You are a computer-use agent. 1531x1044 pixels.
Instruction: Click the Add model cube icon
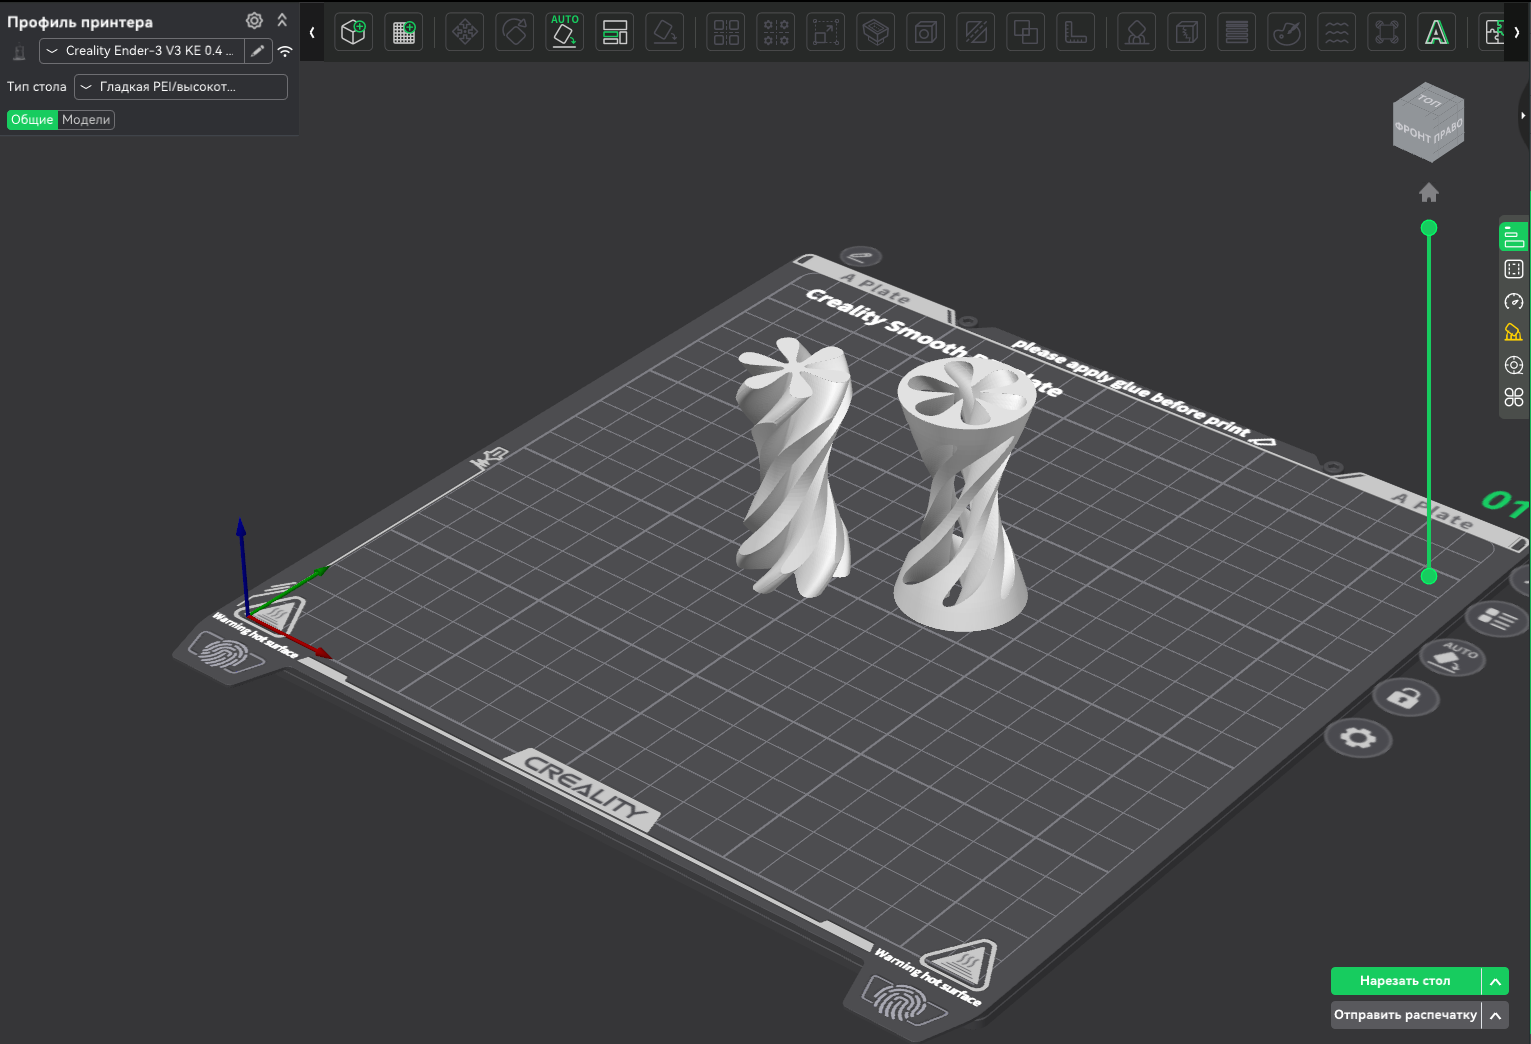353,32
